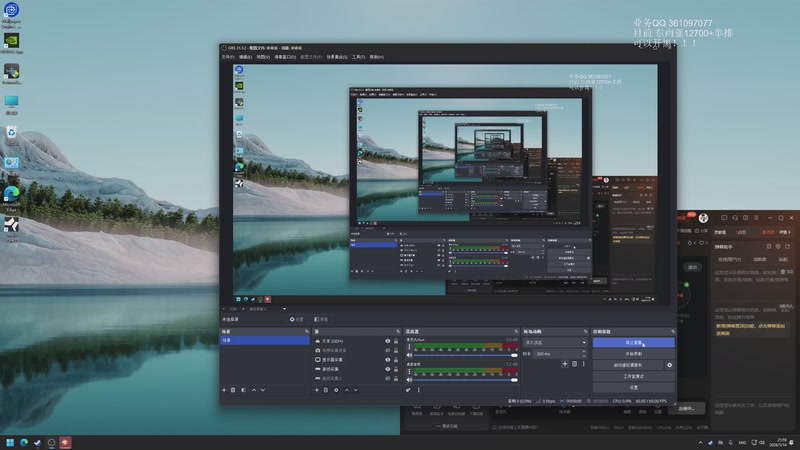Unlock the 游戏采集 source lock icon
The width and height of the screenshot is (800, 450).
click(x=396, y=369)
